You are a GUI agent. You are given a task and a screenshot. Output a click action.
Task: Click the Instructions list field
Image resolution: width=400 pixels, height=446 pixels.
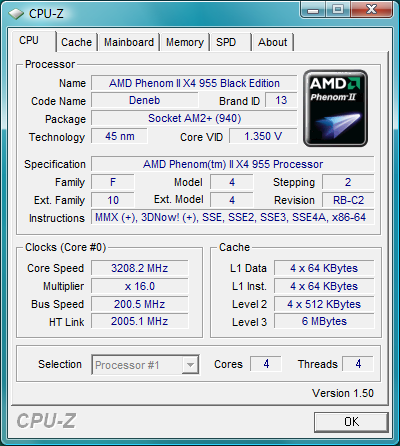233,218
